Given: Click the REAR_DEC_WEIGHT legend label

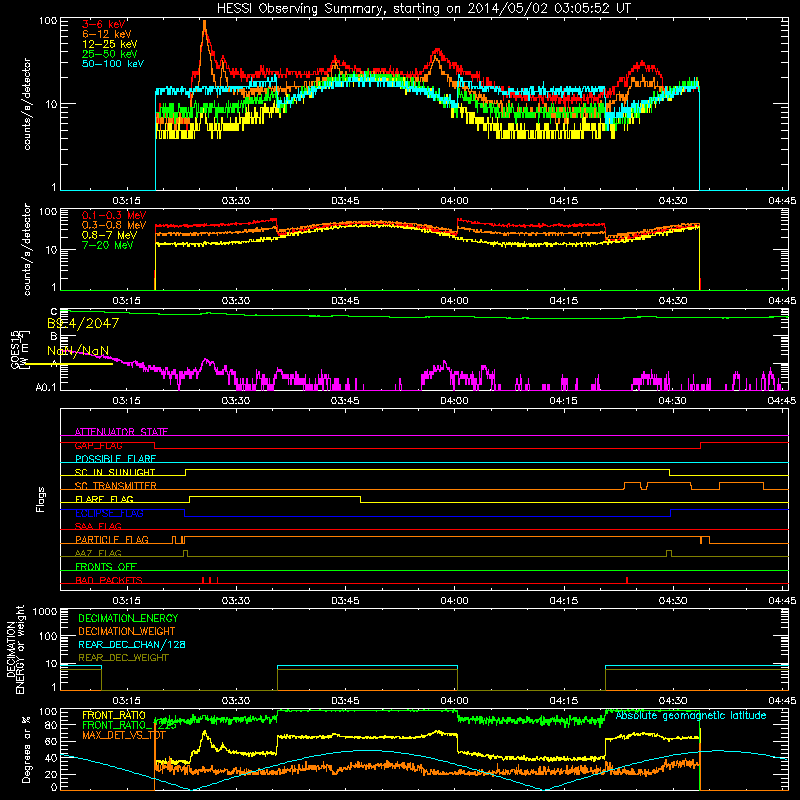Looking at the screenshot, I should [x=123, y=658].
